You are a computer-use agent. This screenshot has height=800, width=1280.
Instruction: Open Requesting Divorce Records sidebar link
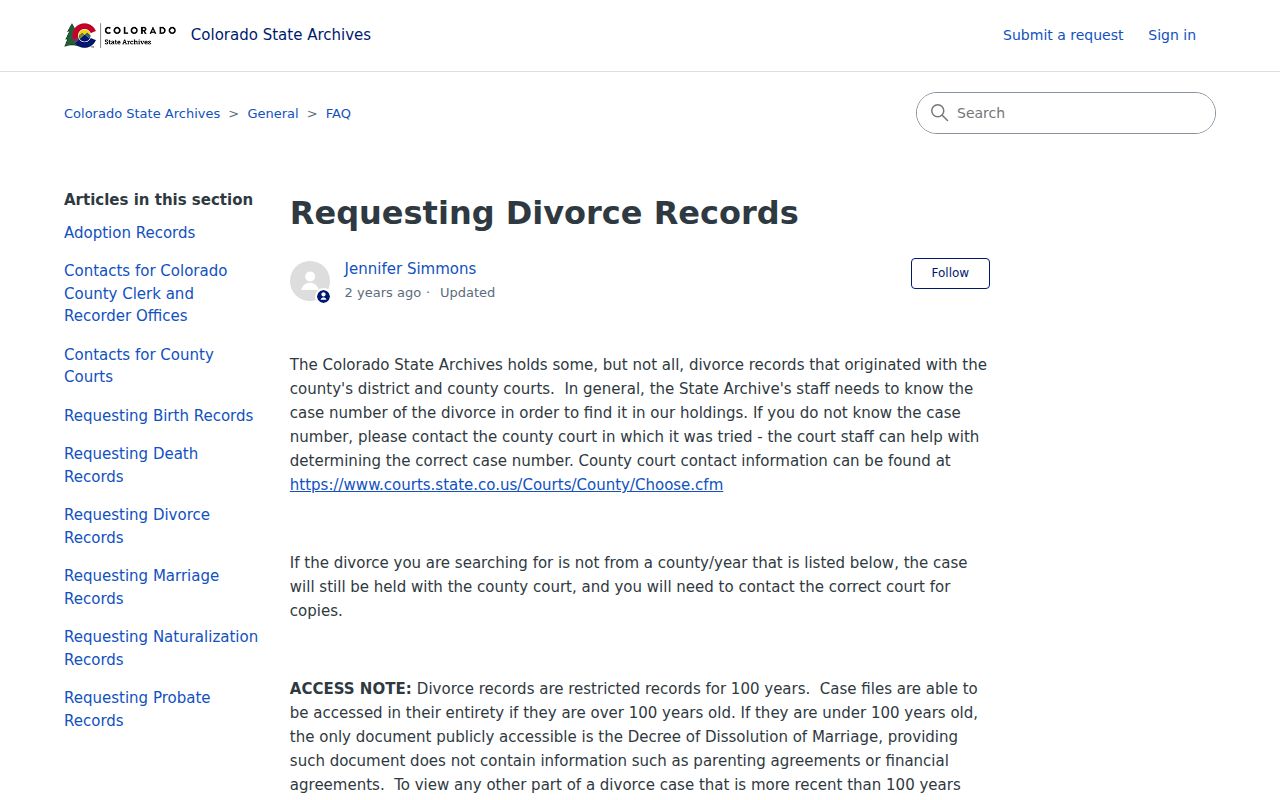pyautogui.click(x=137, y=526)
